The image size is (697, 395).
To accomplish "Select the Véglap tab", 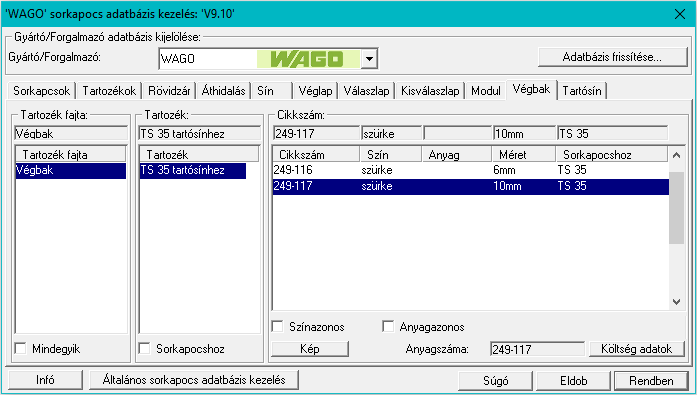I will 315,91.
